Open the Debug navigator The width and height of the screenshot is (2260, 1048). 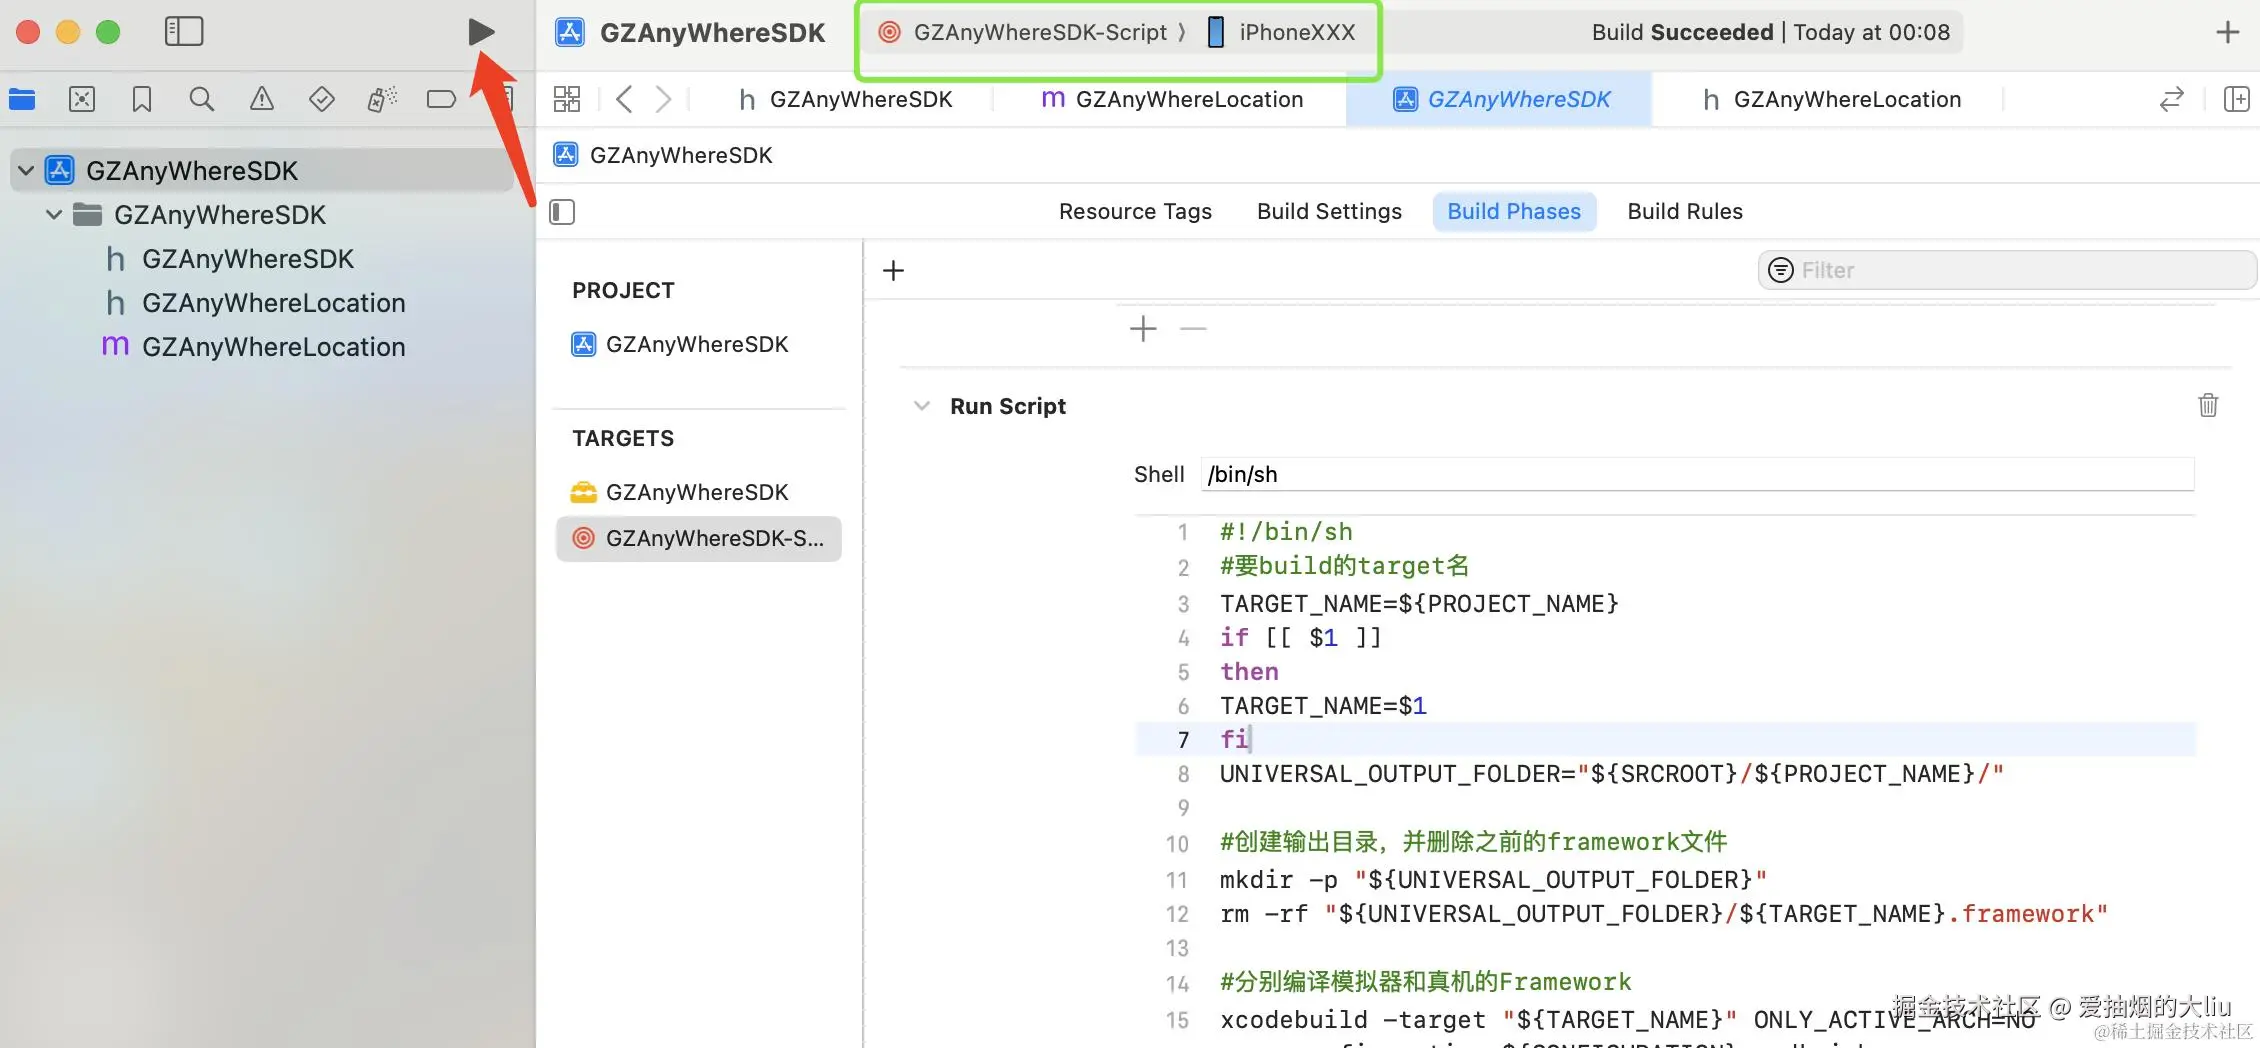point(382,99)
